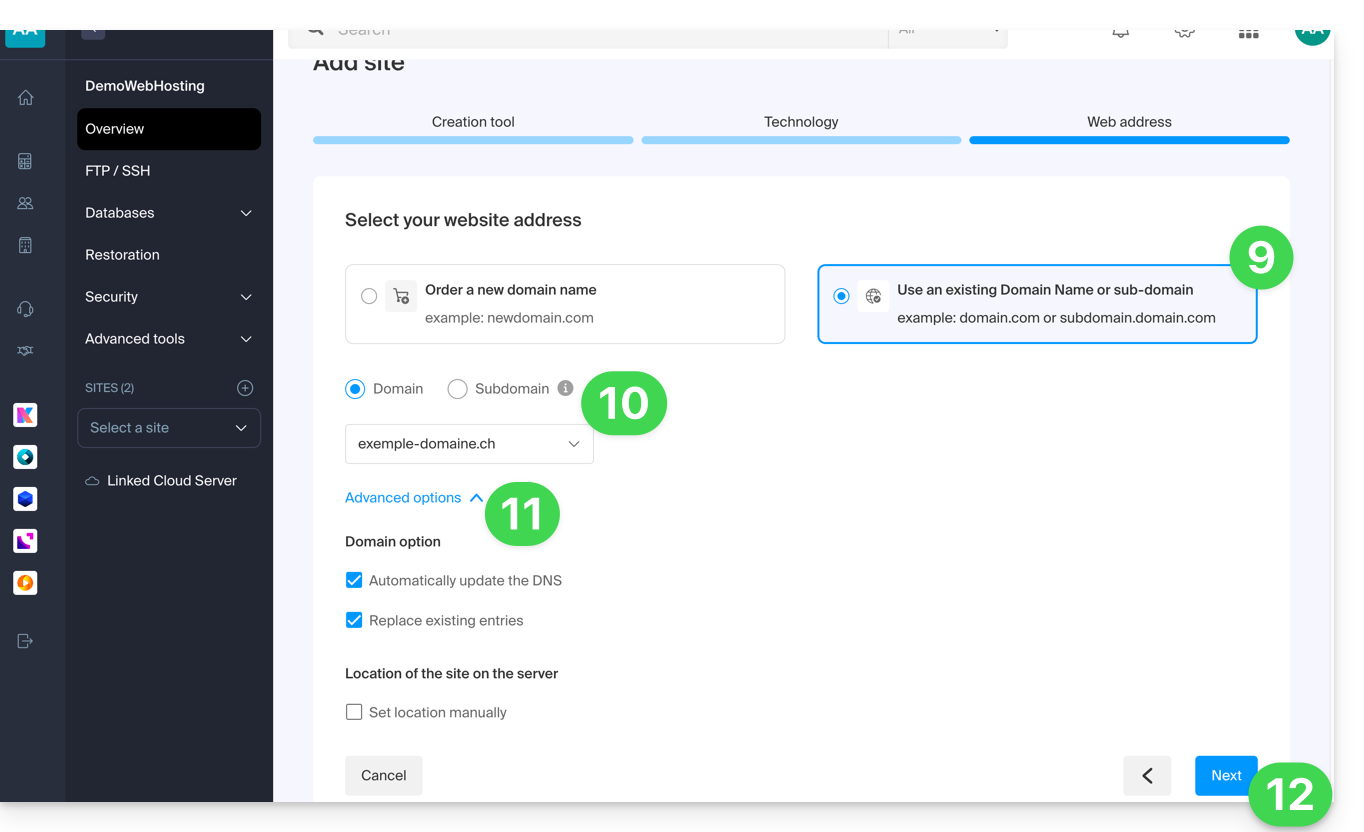Click the add site plus icon

tap(245, 388)
